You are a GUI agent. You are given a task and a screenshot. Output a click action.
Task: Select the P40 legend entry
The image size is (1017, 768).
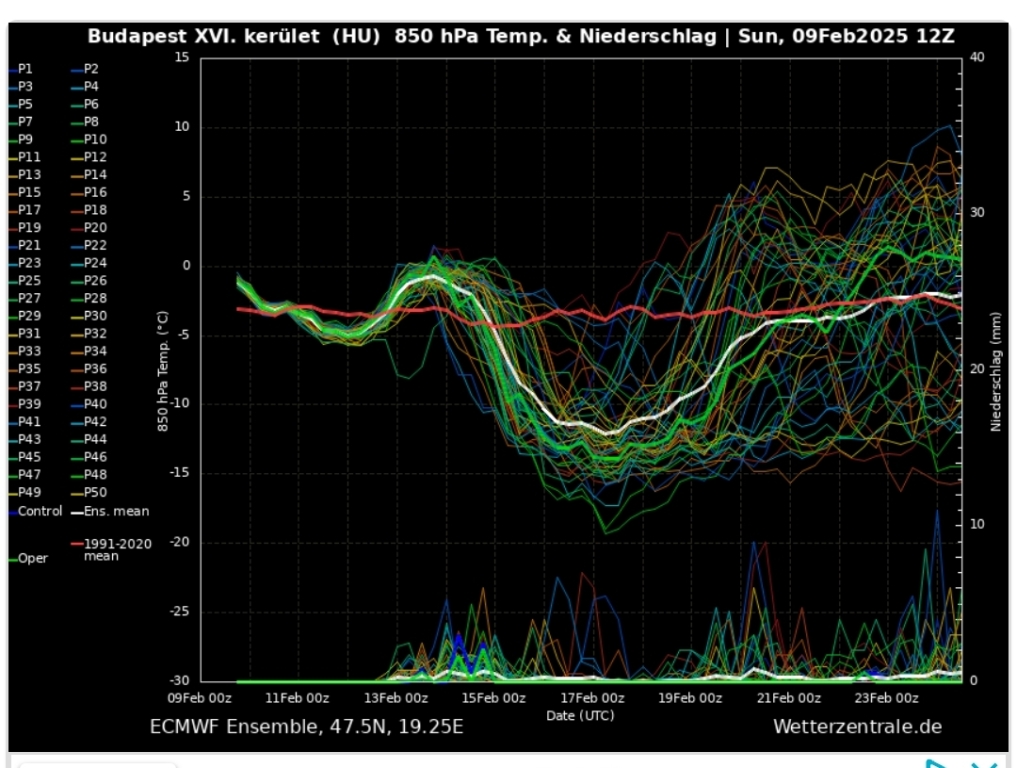pos(95,404)
